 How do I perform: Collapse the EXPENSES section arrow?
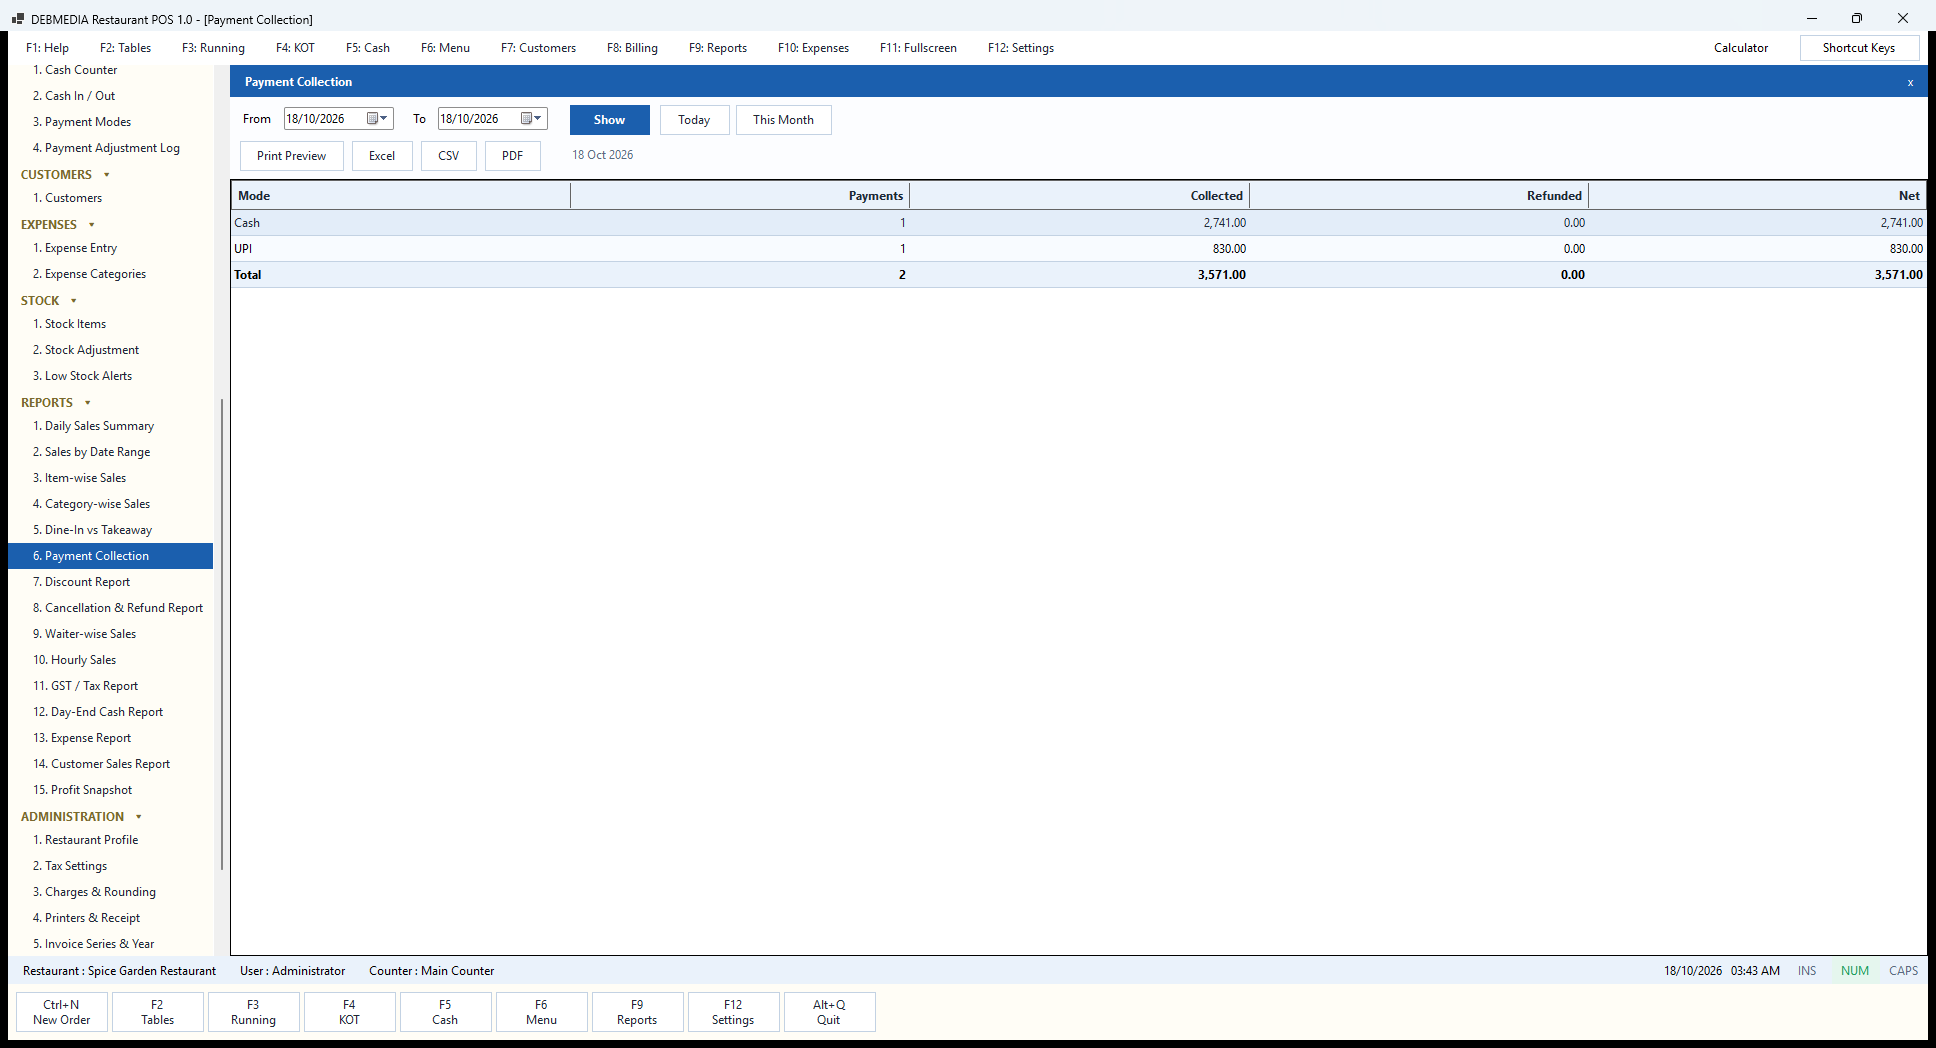click(92, 225)
